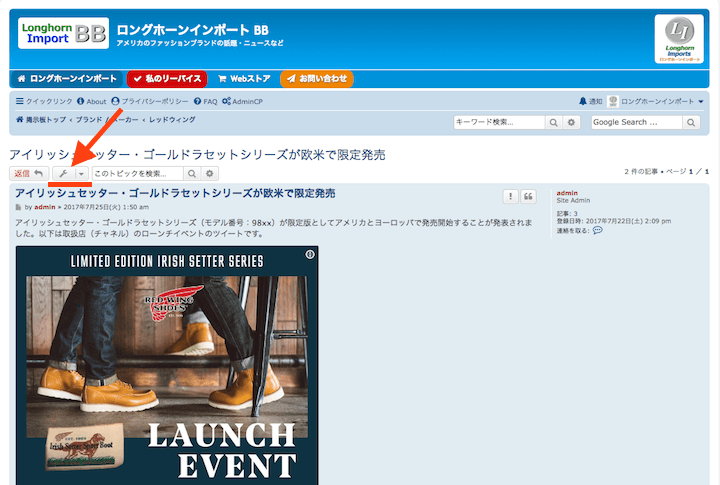Click the post document icon before 'by admin'
This screenshot has width=720, height=485.
click(18, 207)
